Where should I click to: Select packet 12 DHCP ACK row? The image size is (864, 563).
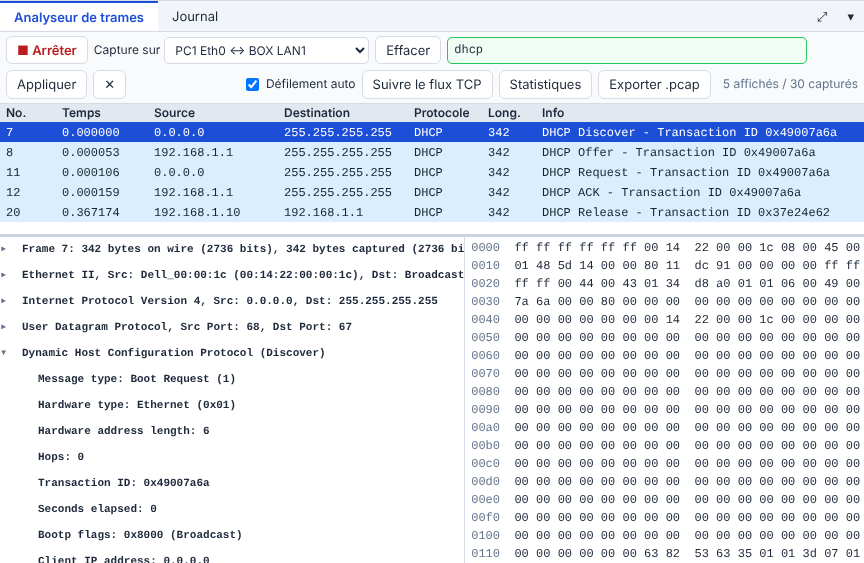pyautogui.click(x=432, y=192)
